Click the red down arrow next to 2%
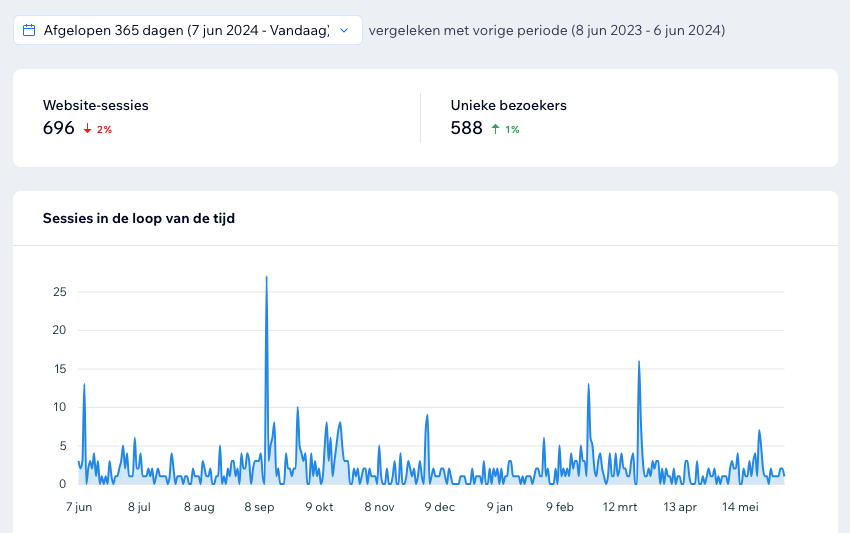This screenshot has height=533, width=850. (x=87, y=129)
